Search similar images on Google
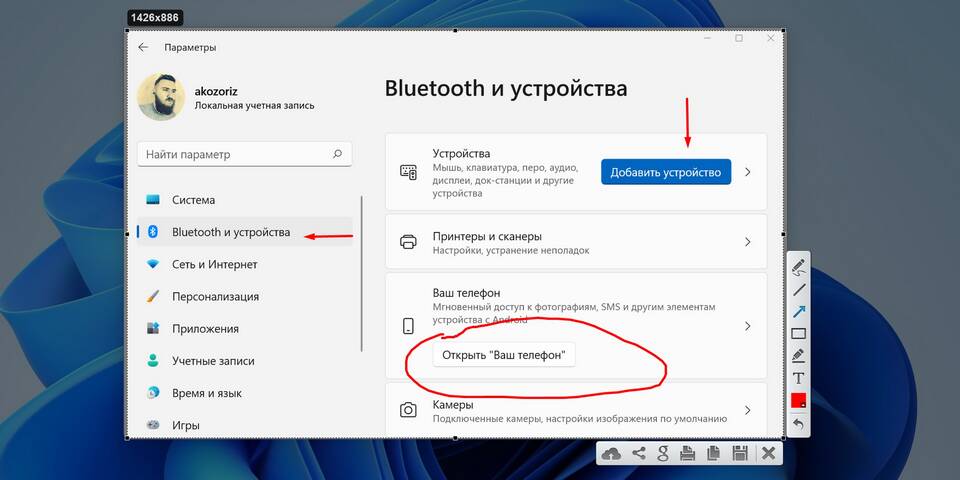 662,454
